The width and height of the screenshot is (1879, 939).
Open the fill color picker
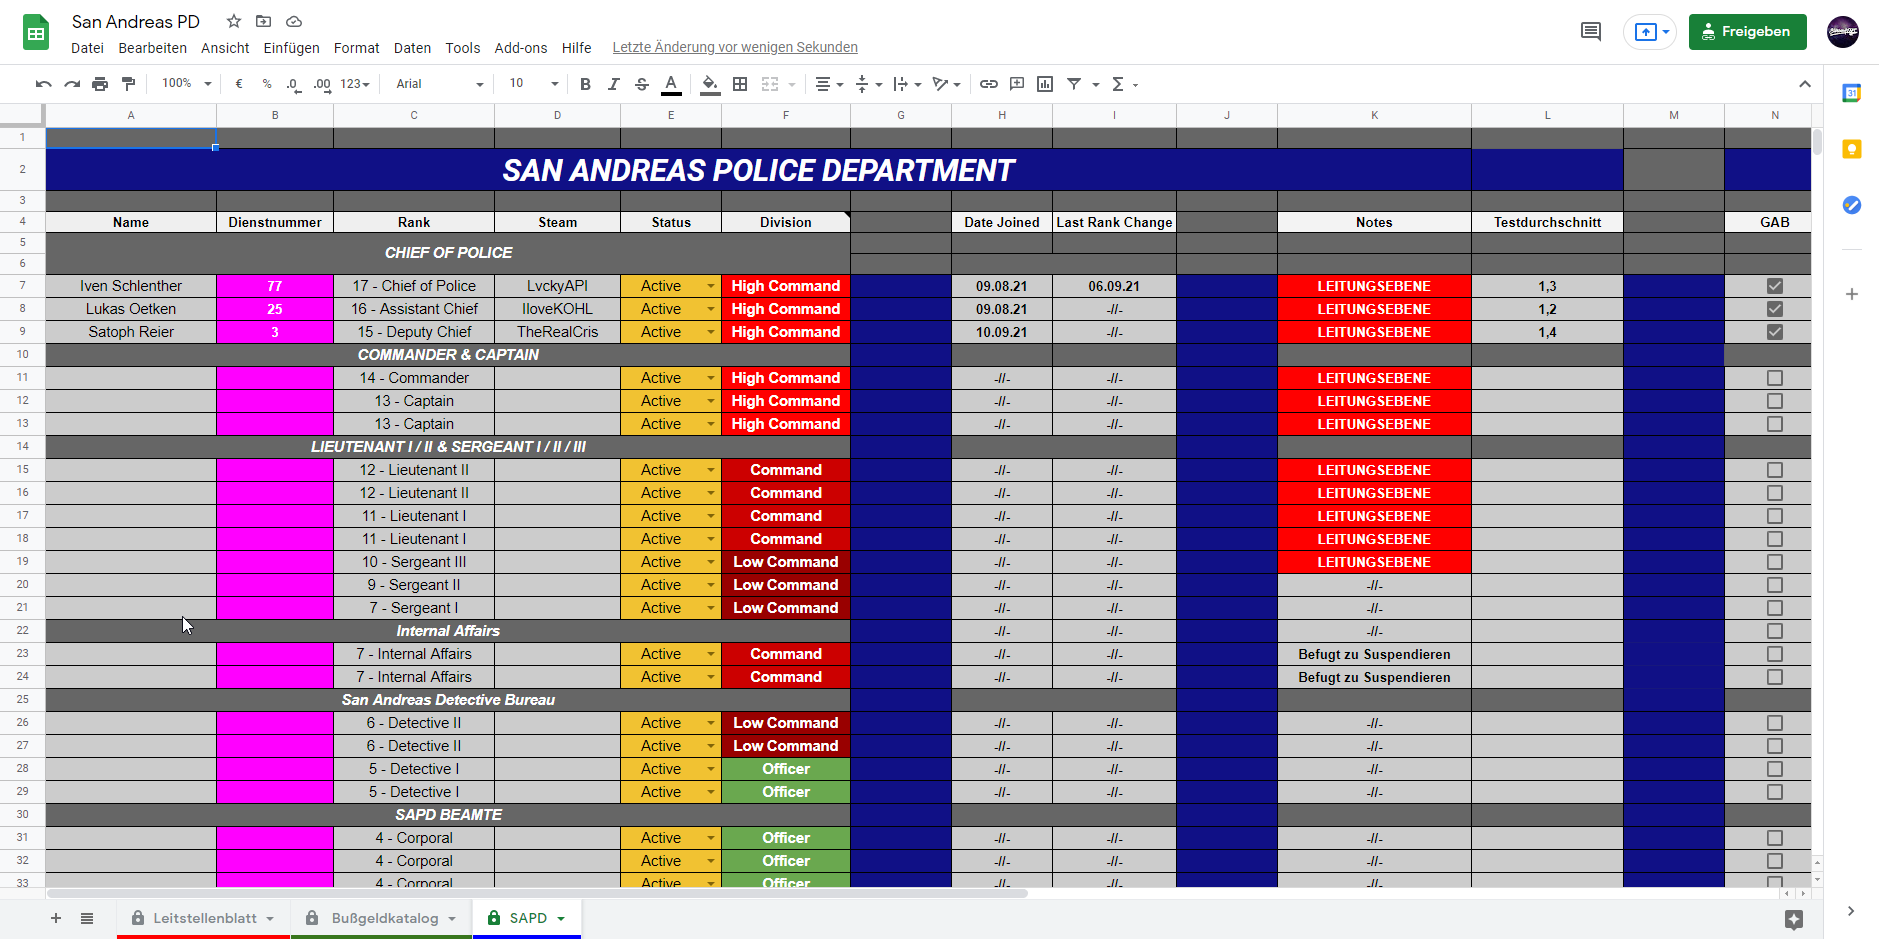[709, 84]
